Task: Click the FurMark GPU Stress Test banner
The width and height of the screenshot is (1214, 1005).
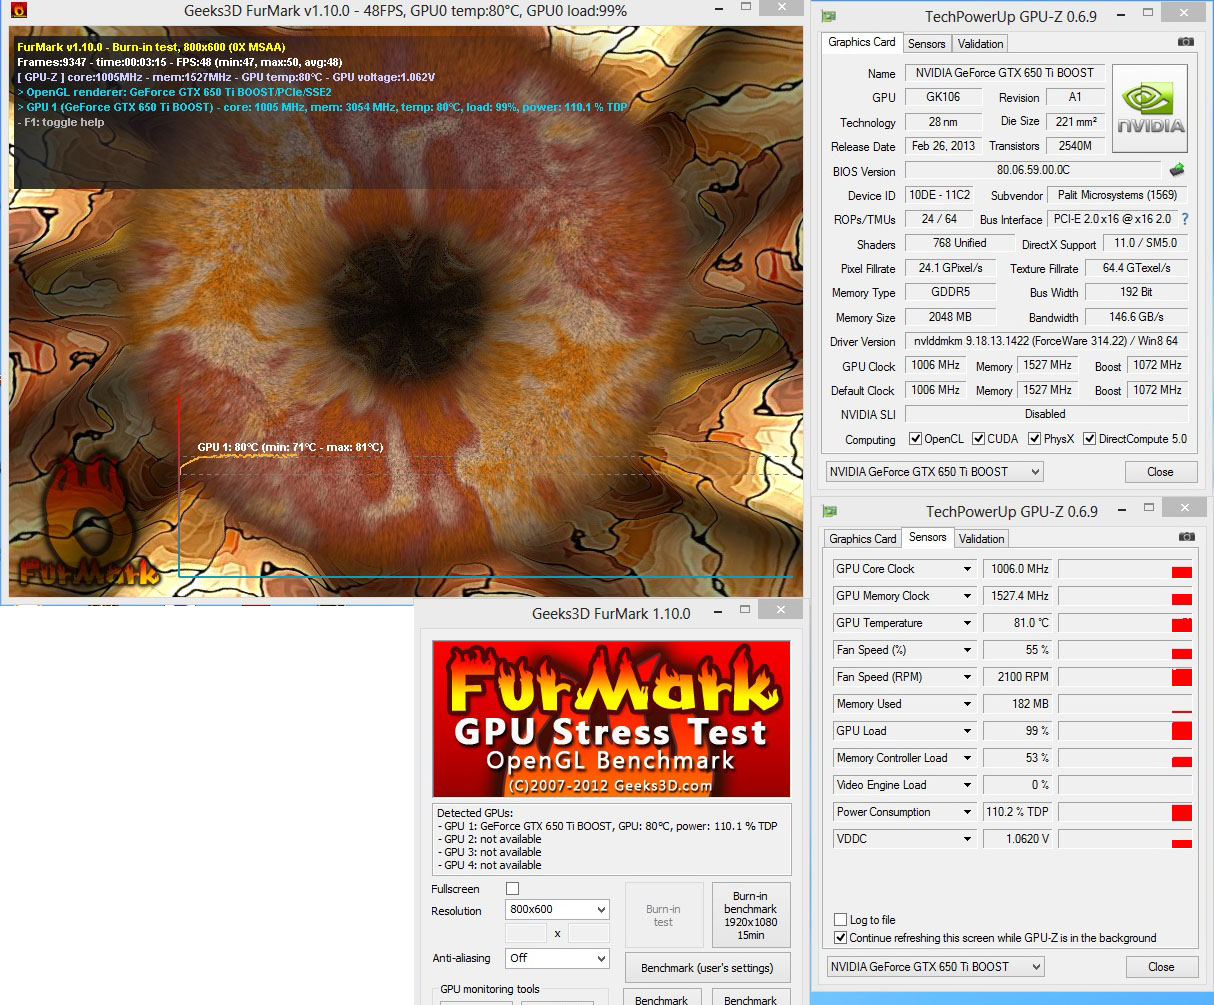Action: click(x=611, y=719)
